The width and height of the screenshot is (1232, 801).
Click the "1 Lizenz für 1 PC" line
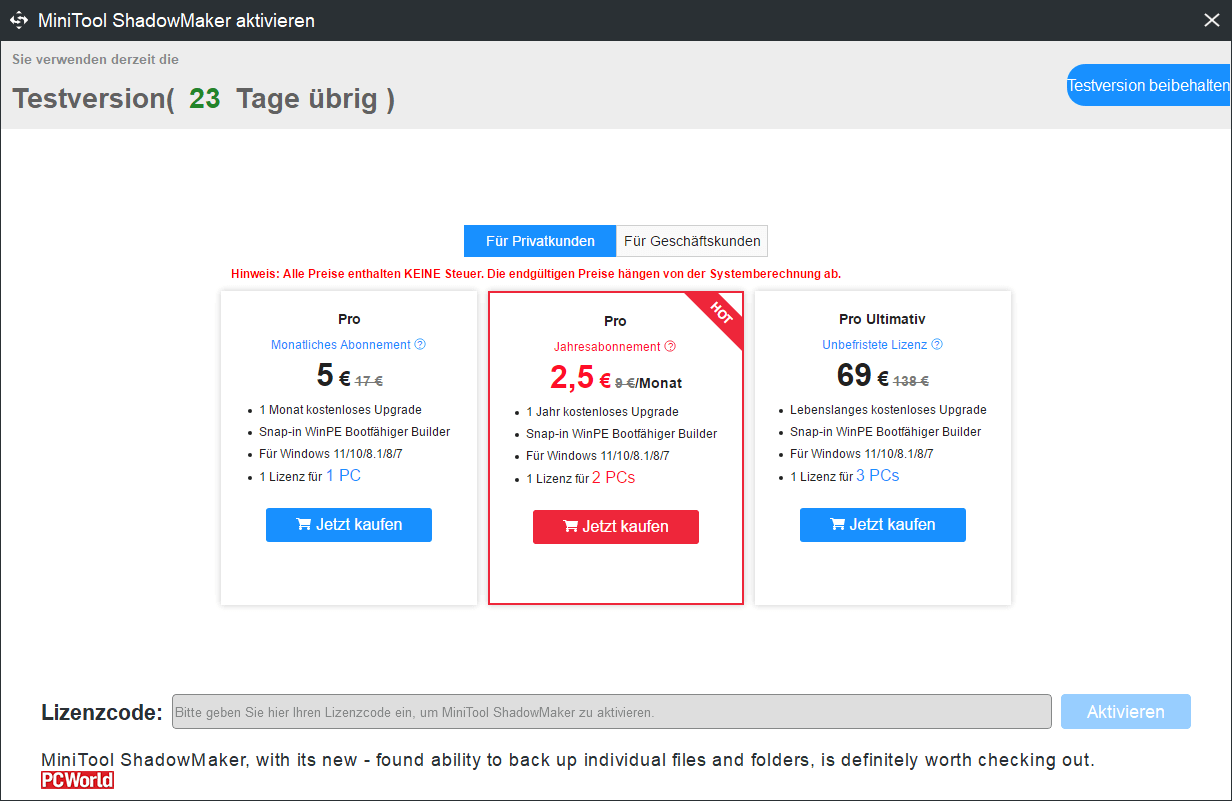pyautogui.click(x=310, y=476)
